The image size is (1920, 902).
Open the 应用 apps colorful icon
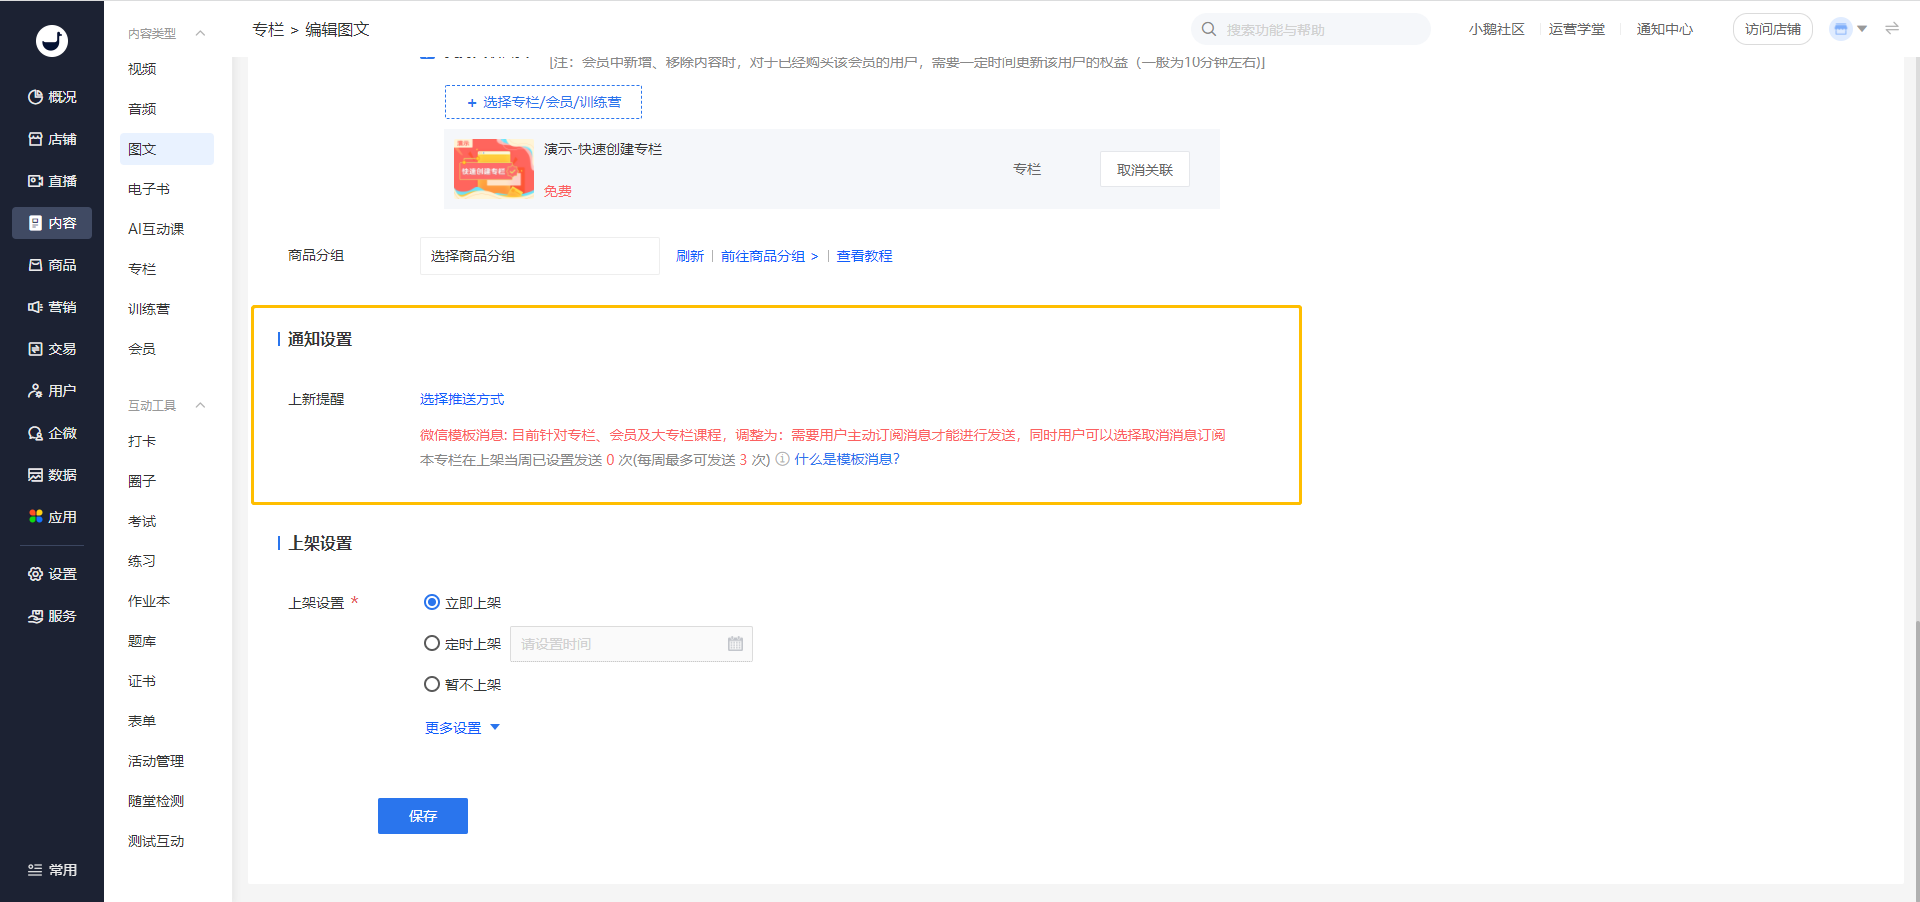[x=36, y=517]
